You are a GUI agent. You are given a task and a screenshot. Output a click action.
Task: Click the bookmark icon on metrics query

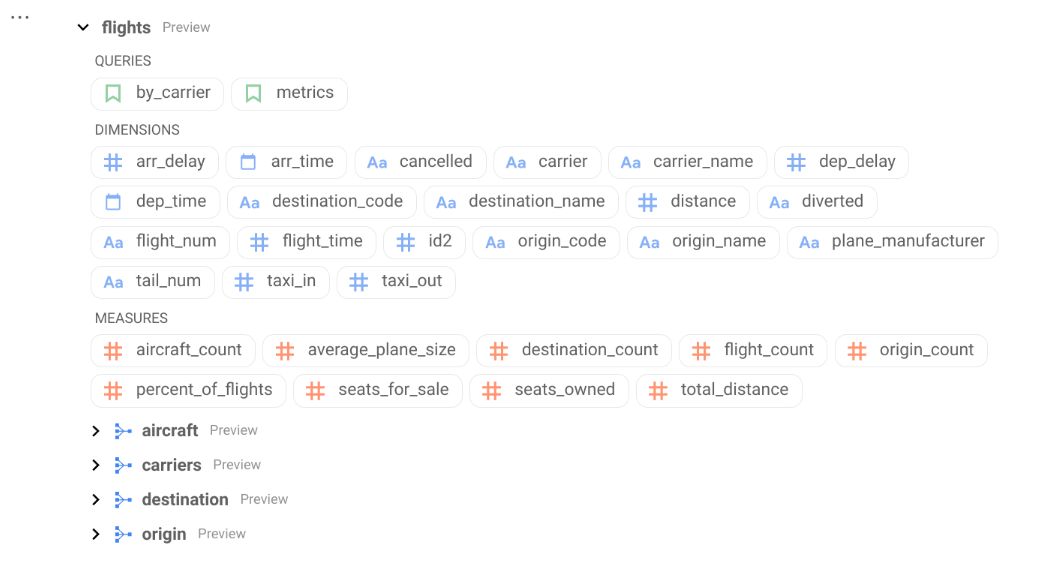pos(253,93)
